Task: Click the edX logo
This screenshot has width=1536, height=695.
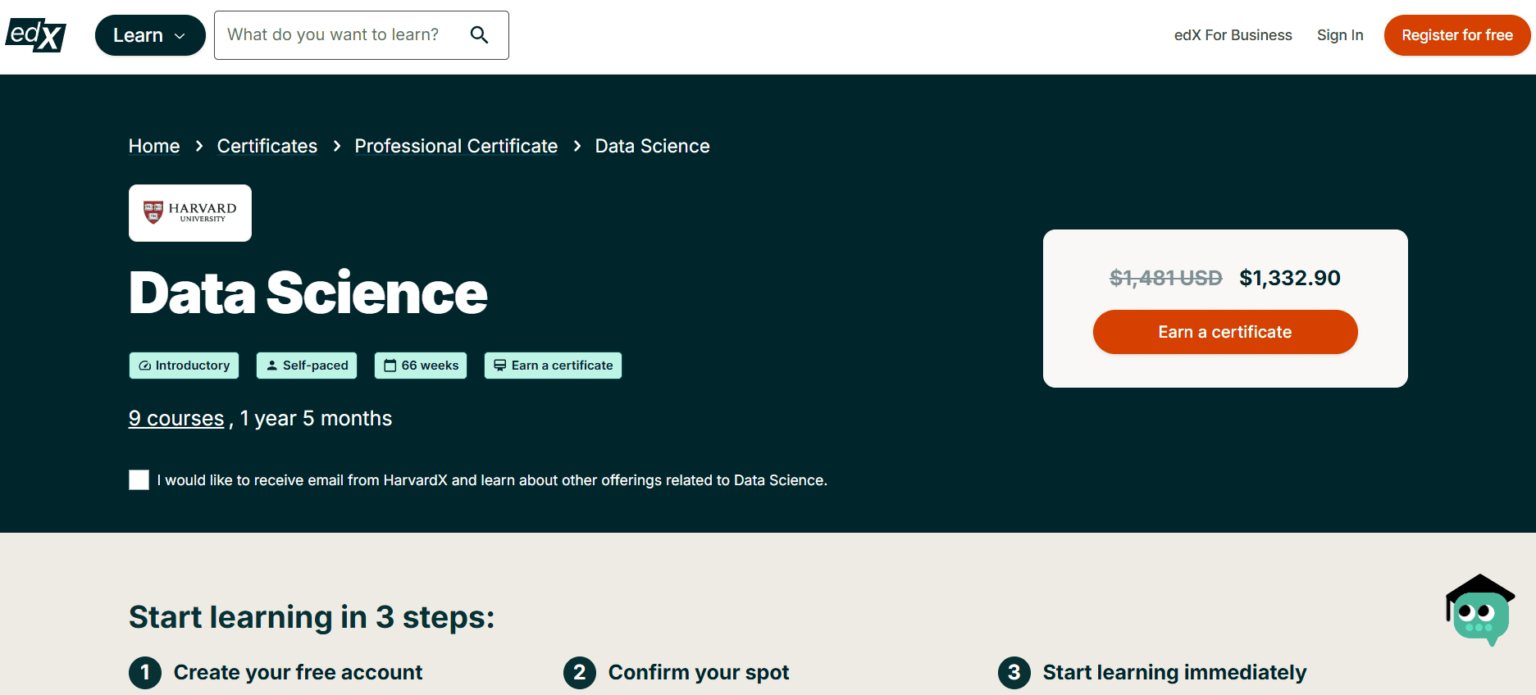Action: point(35,35)
